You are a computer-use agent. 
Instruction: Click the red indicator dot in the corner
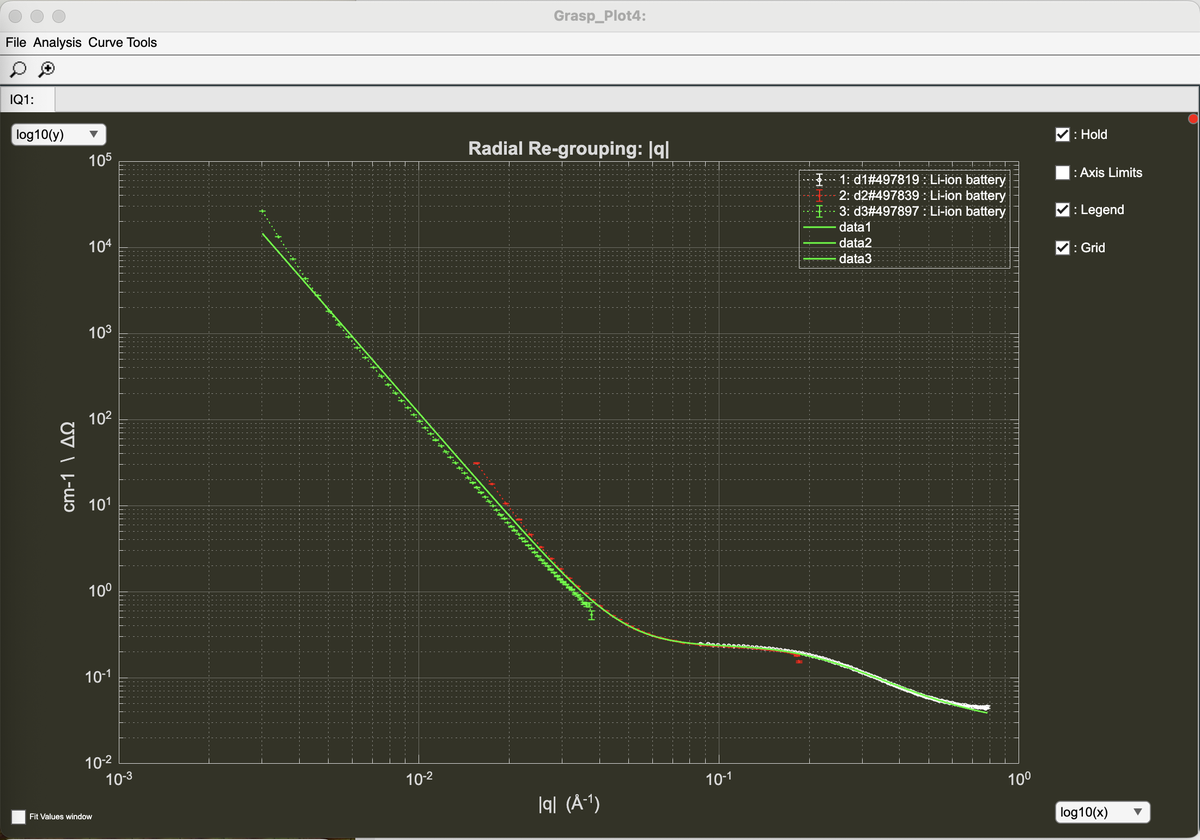[x=1192, y=120]
